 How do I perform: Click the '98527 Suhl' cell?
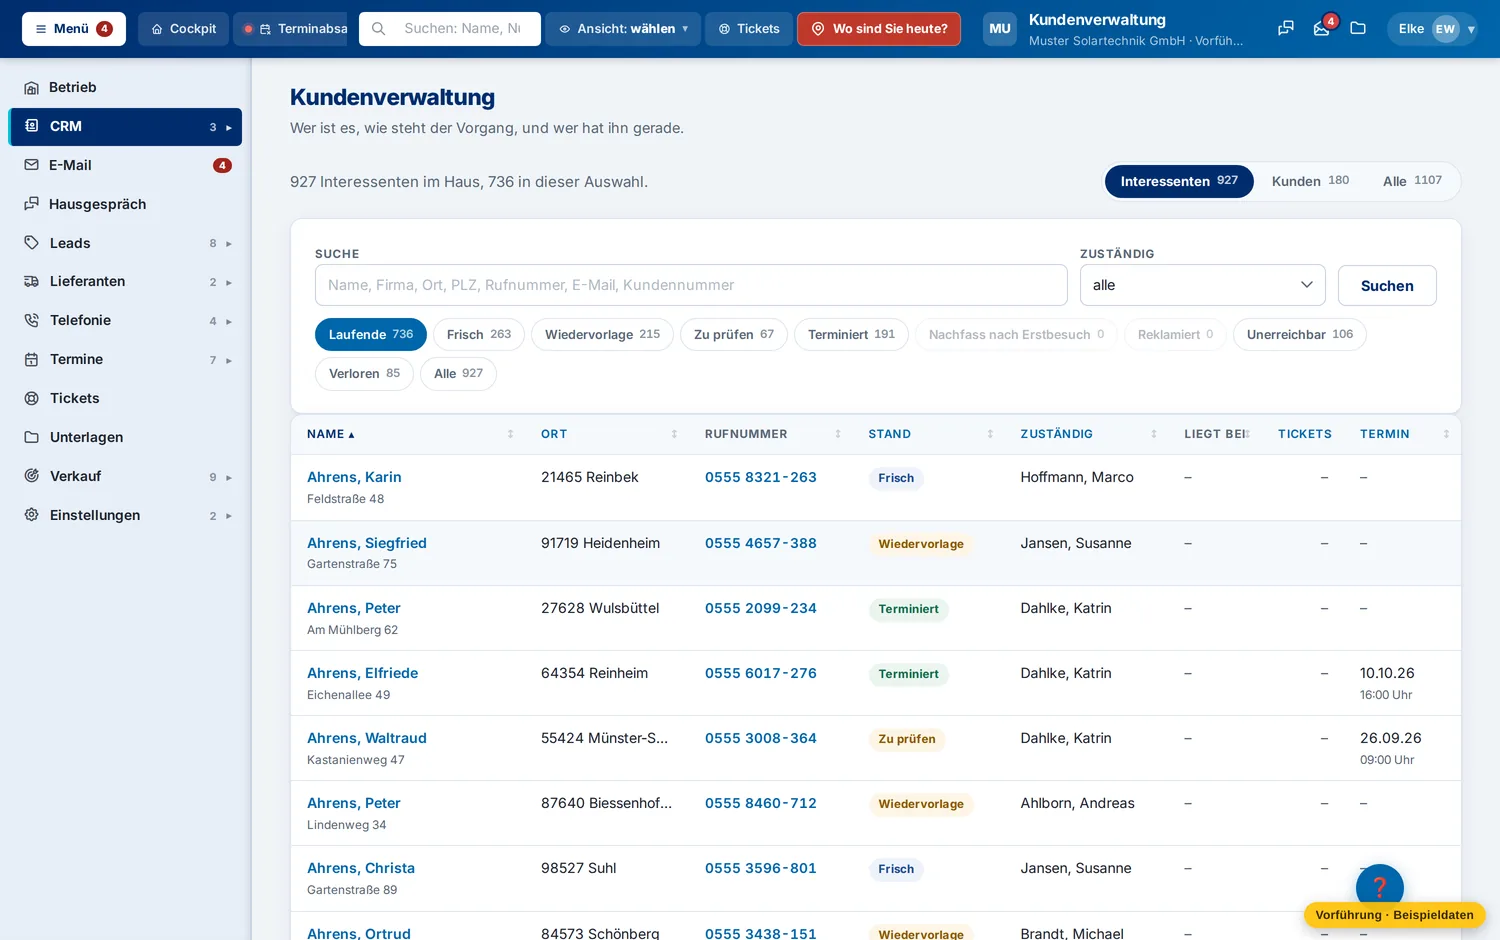pos(579,868)
